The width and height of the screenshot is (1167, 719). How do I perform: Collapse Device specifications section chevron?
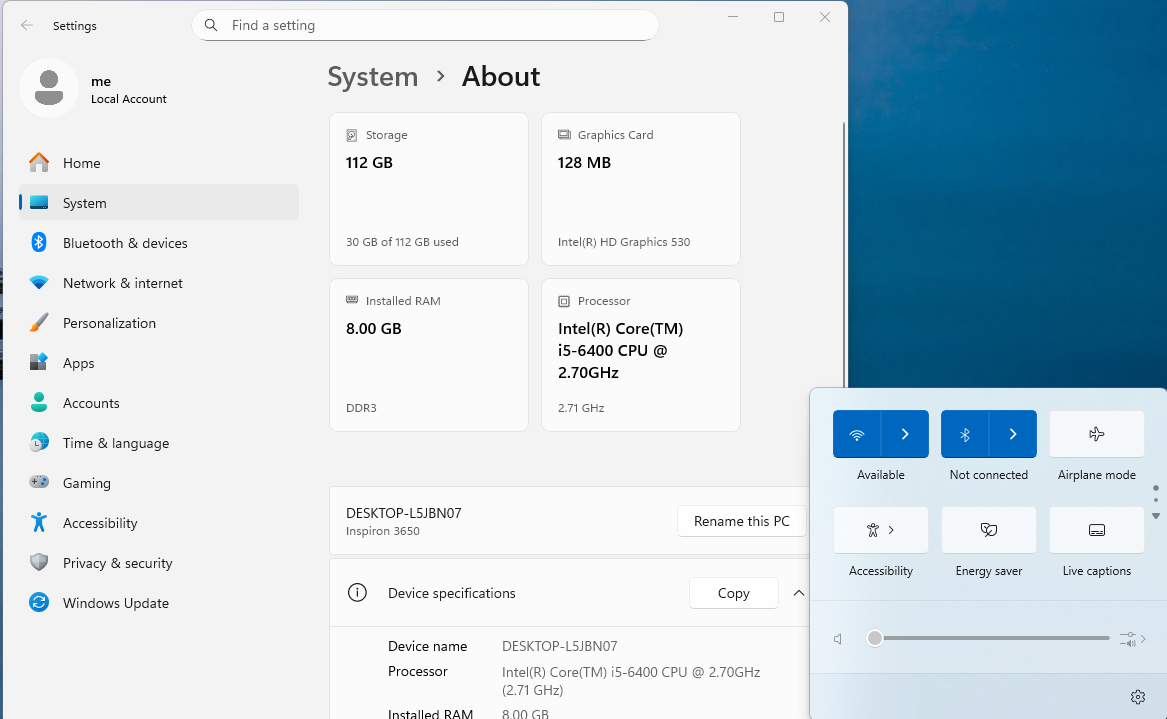point(799,592)
